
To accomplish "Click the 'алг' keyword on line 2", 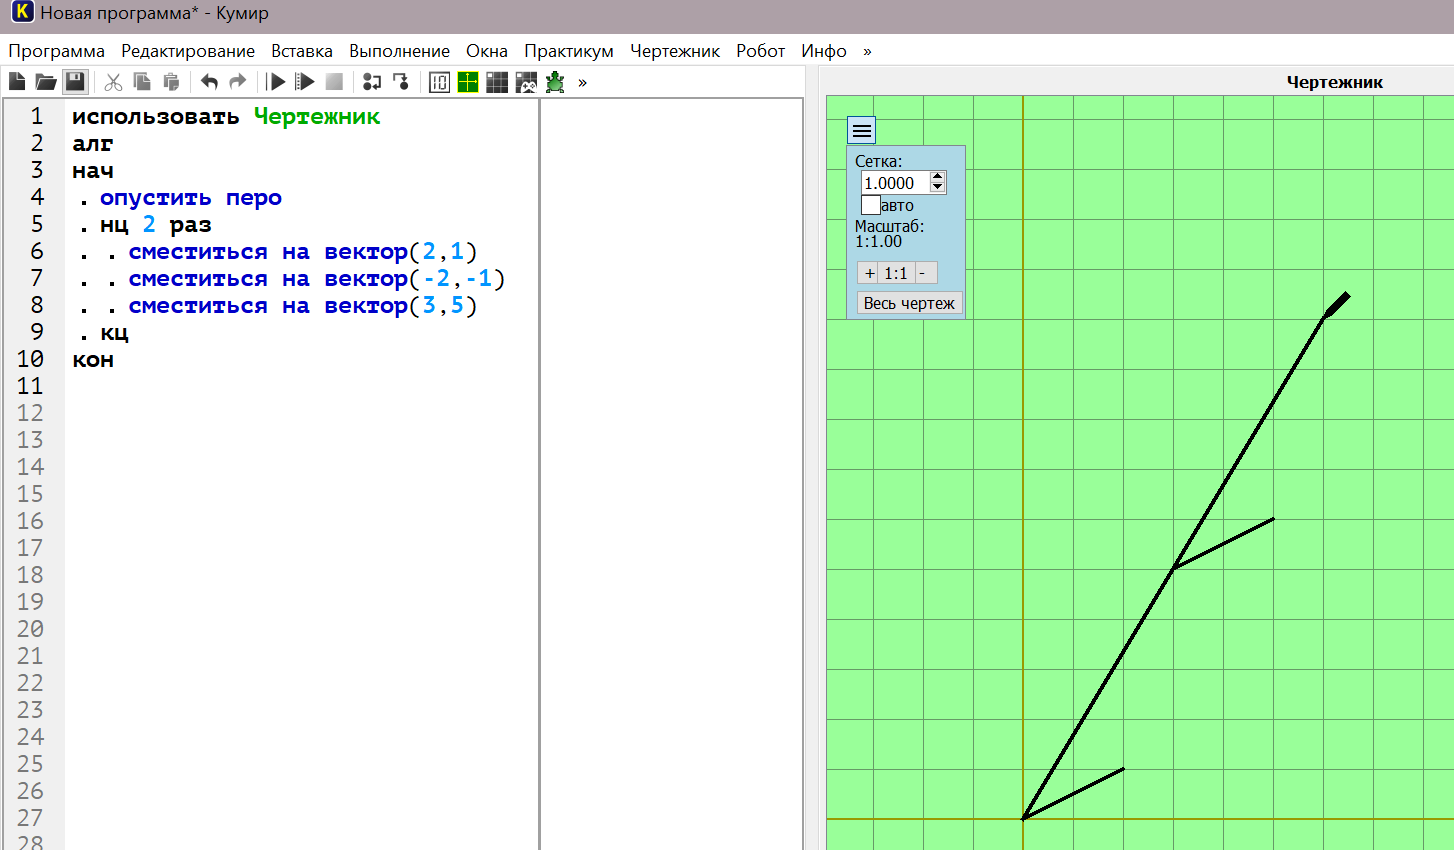I will coord(93,144).
